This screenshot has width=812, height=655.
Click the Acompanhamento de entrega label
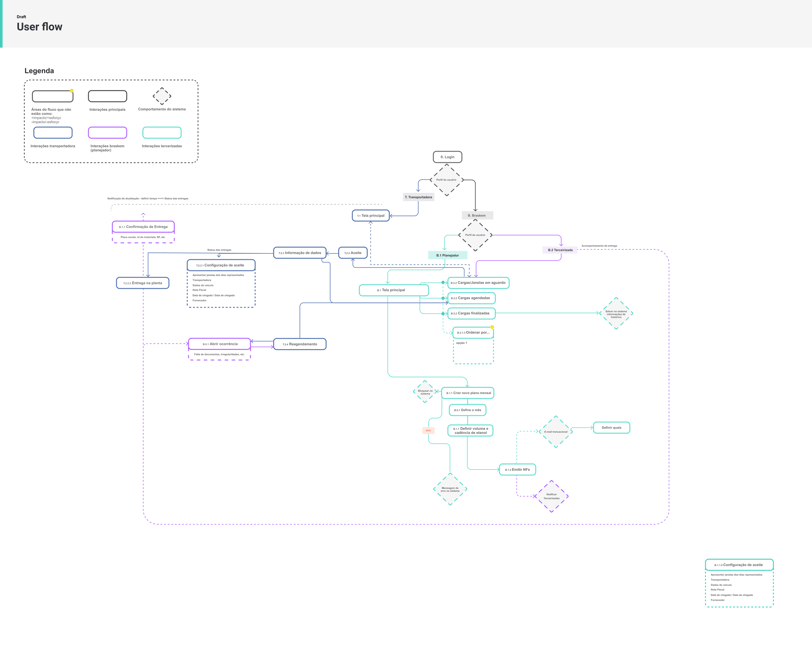[x=599, y=246]
